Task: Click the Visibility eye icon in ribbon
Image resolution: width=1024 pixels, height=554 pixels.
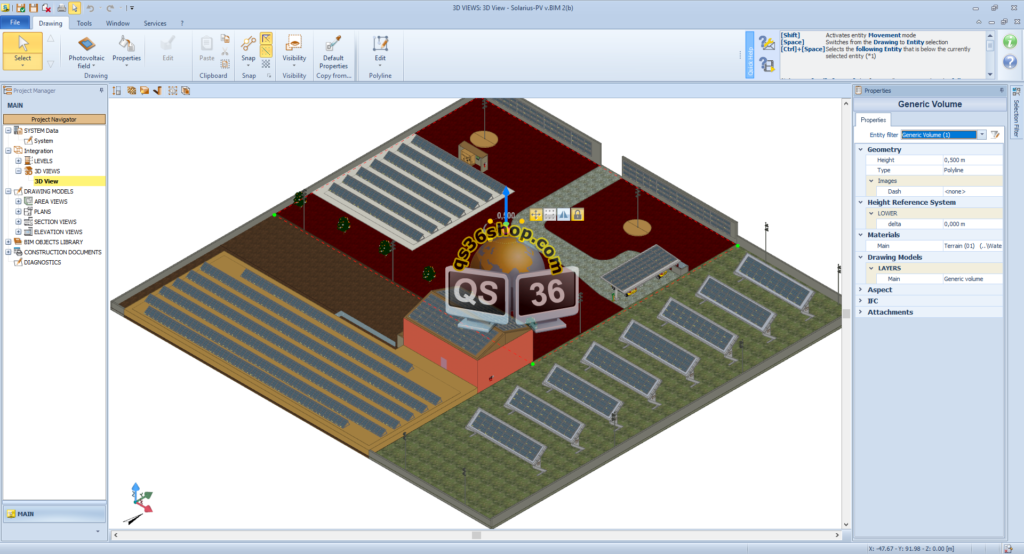Action: (294, 44)
